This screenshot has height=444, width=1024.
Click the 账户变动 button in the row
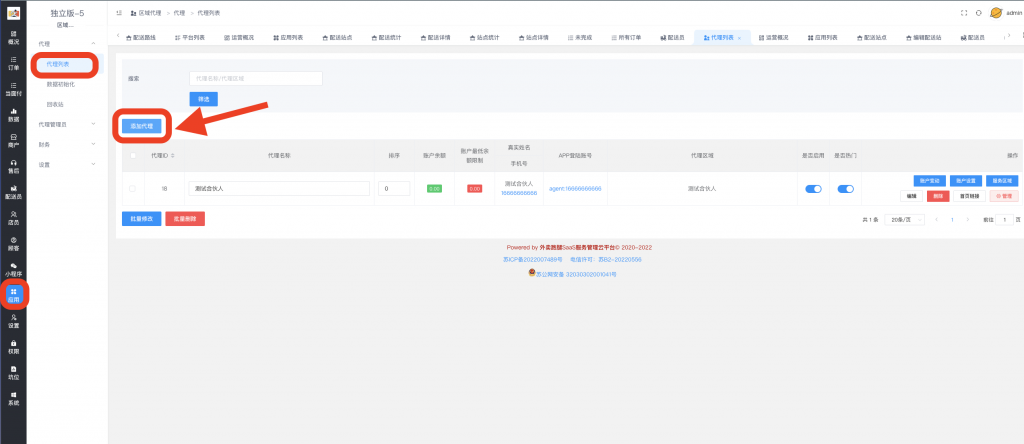point(929,181)
